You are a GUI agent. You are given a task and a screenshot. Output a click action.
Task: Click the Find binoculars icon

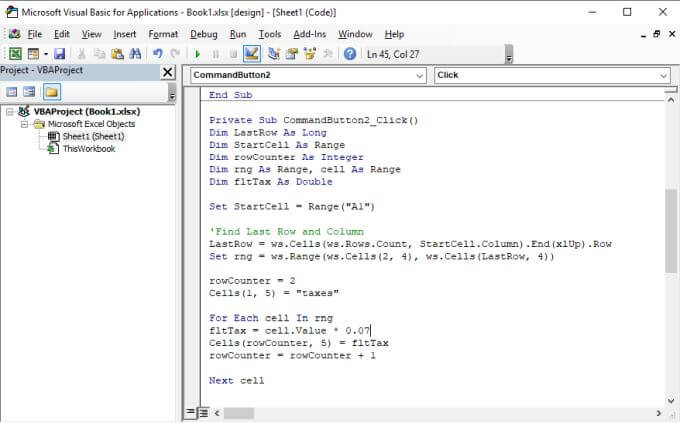click(136, 53)
